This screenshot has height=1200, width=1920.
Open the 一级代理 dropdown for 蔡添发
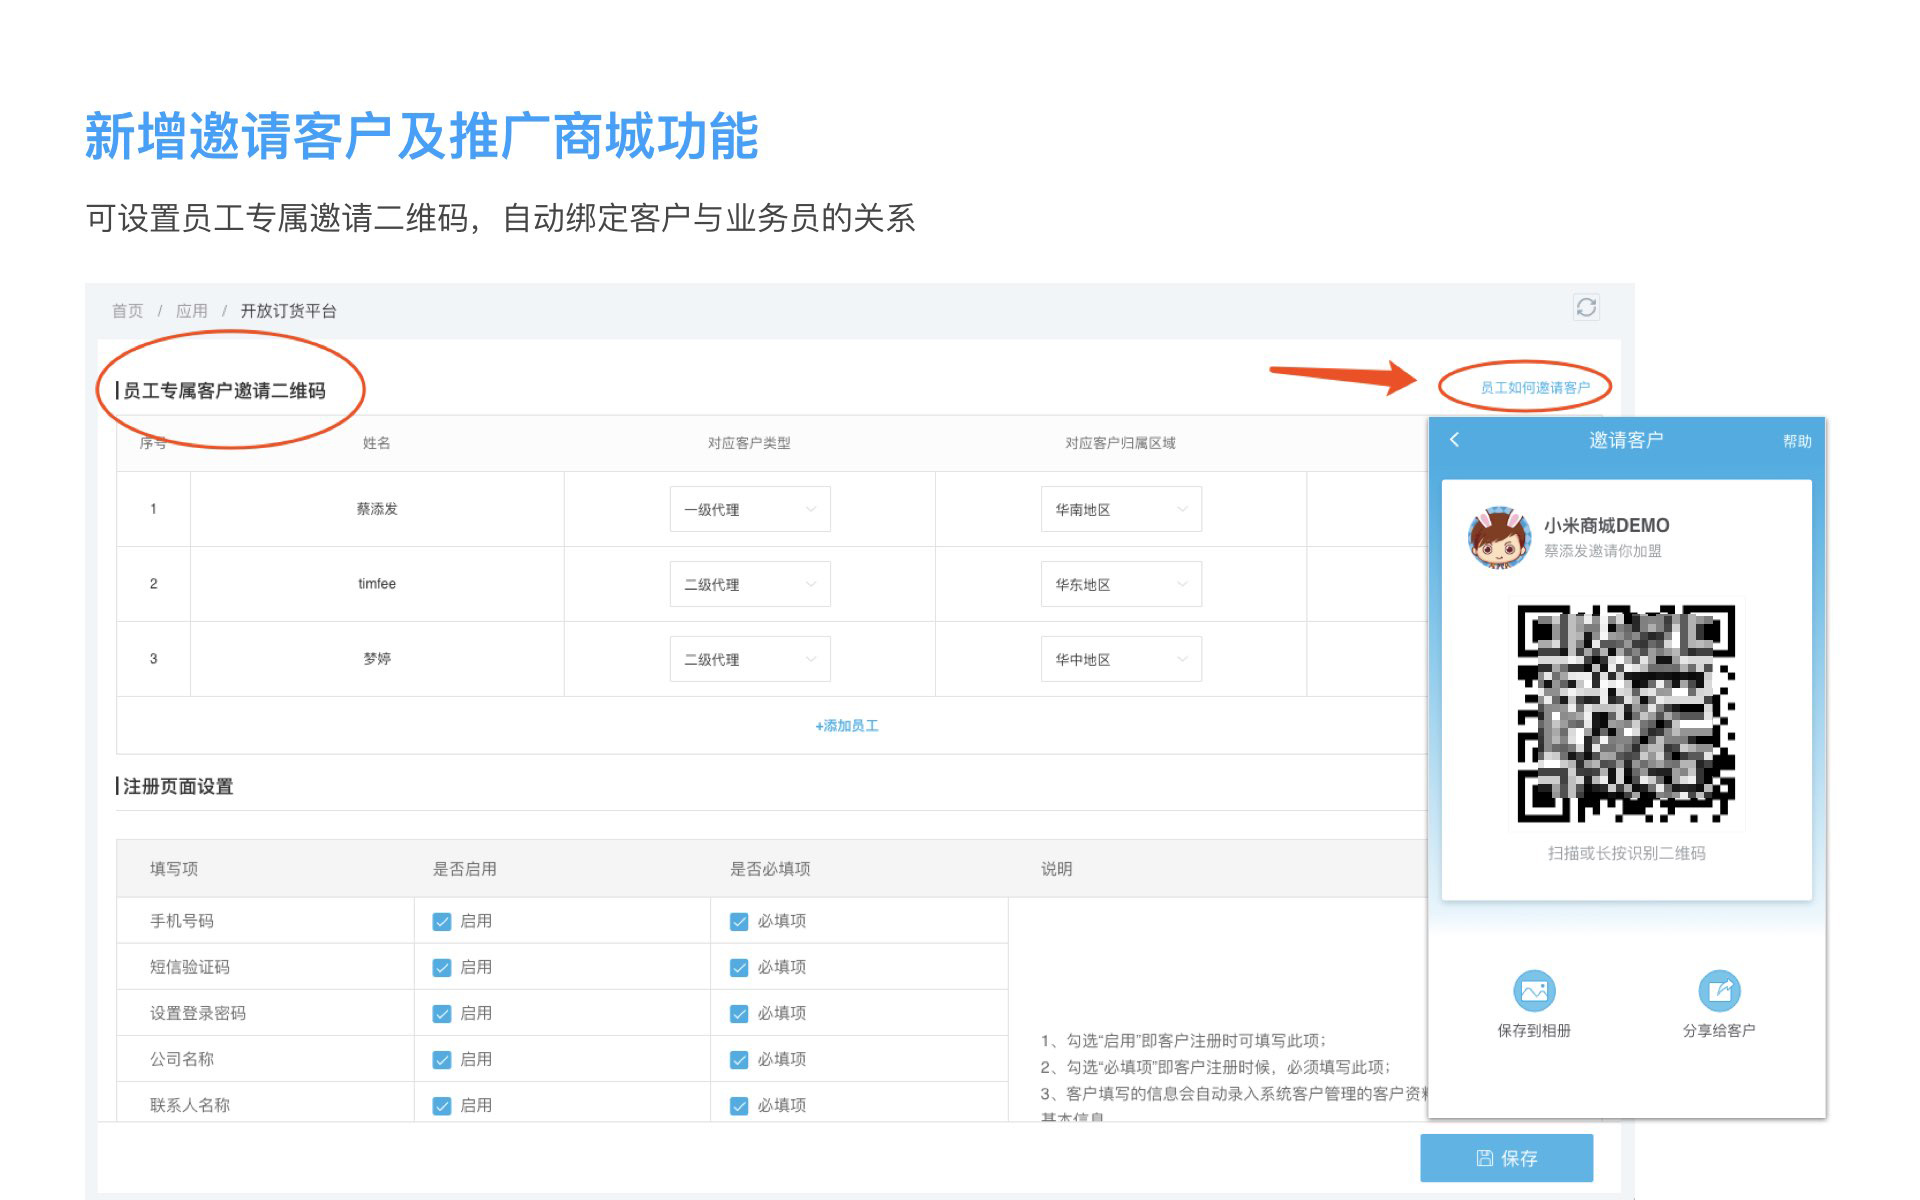point(749,510)
